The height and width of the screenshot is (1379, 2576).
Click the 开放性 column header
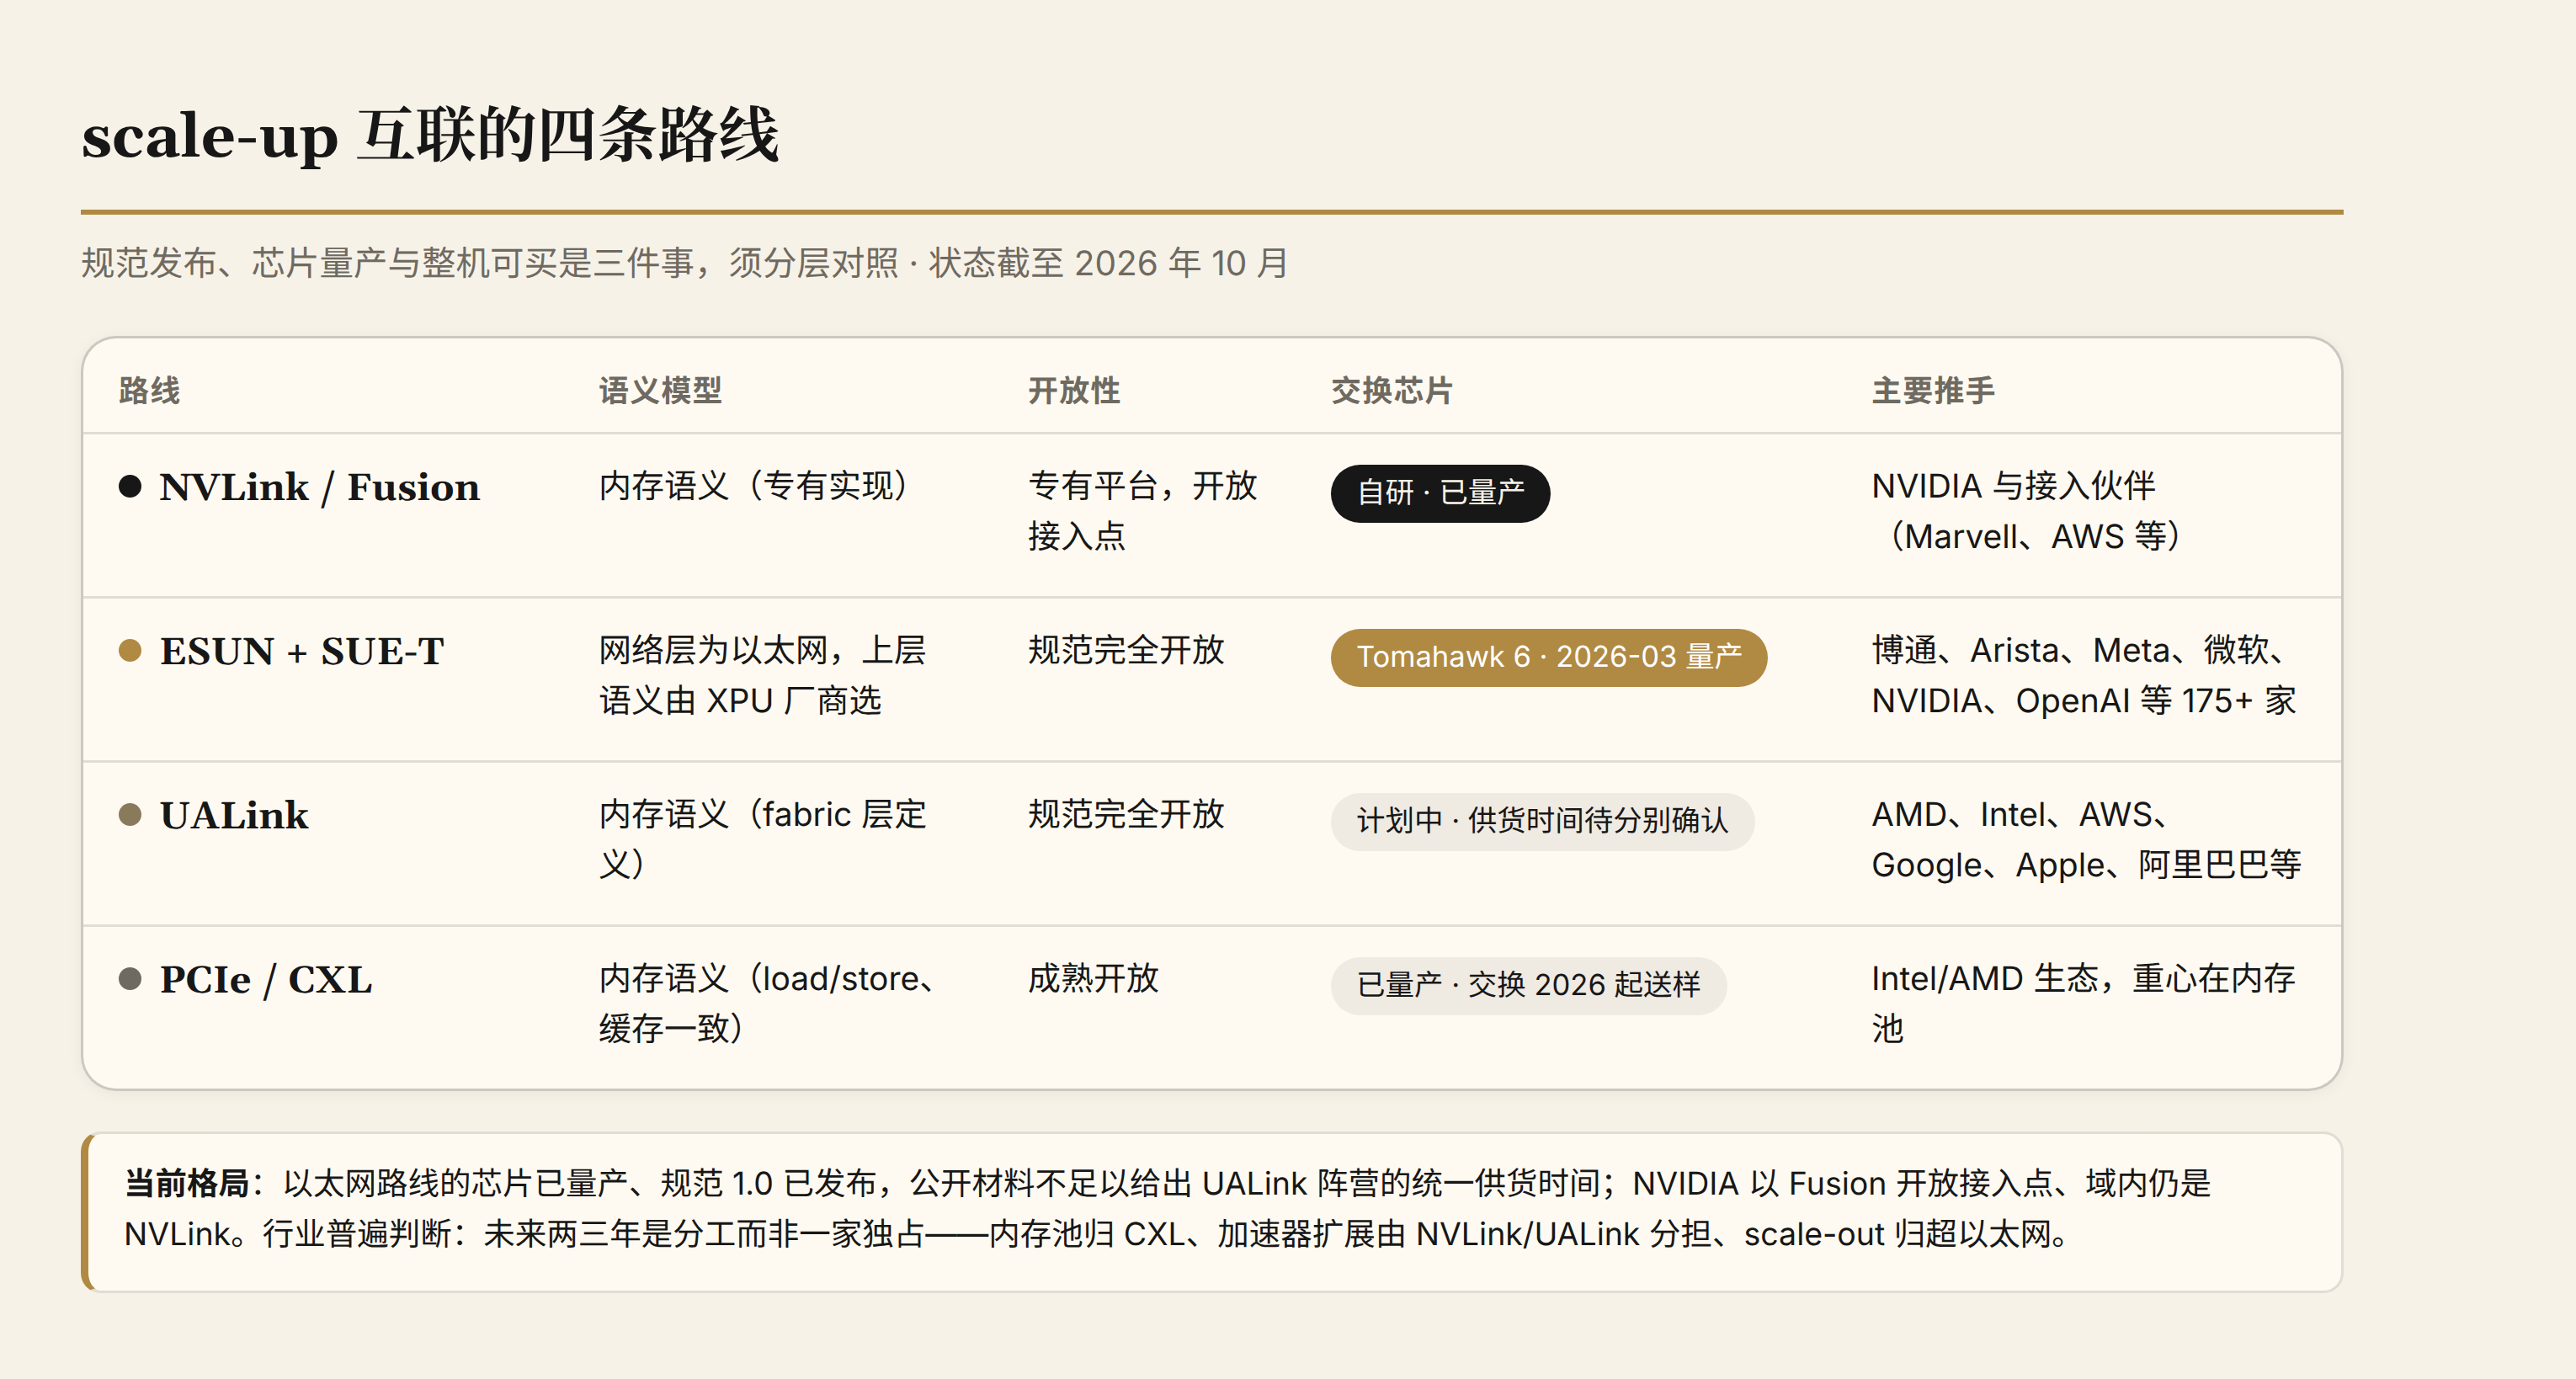[1074, 390]
